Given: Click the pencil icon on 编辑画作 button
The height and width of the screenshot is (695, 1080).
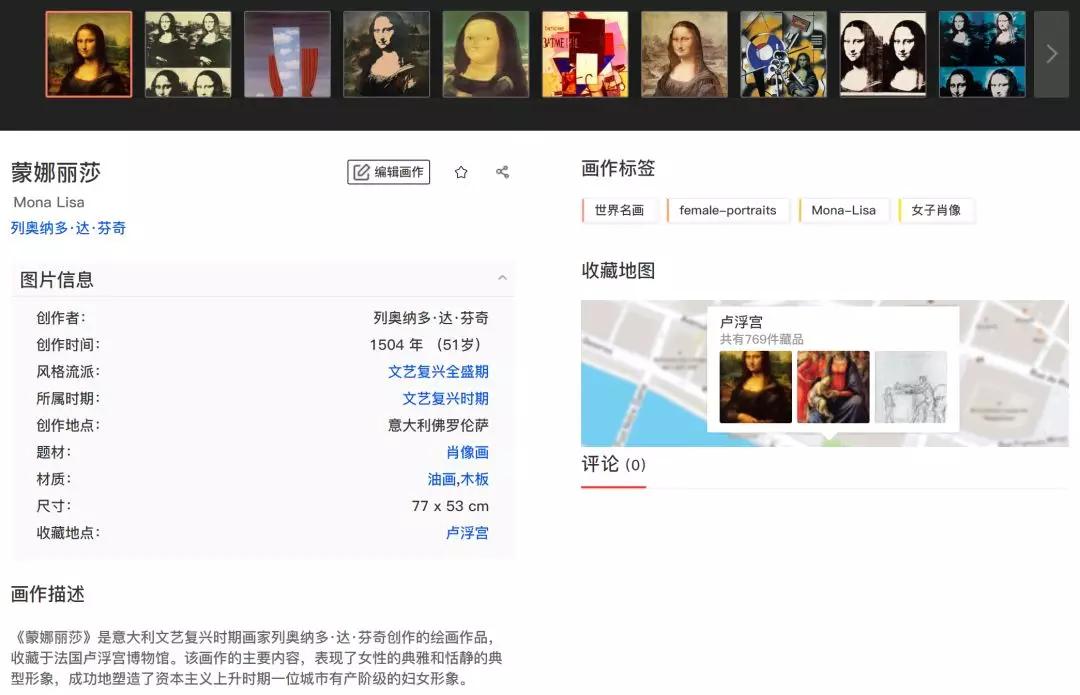Looking at the screenshot, I should point(360,171).
